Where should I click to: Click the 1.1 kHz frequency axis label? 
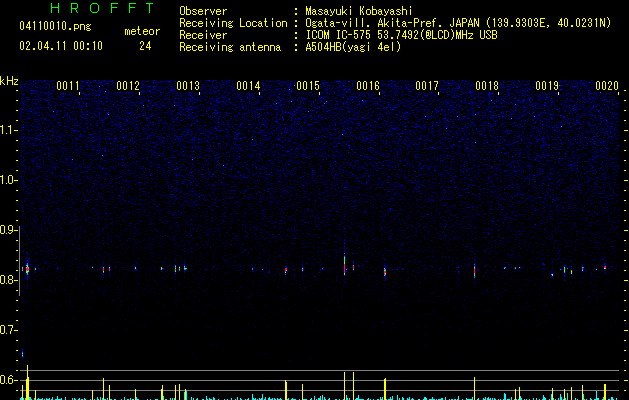click(8, 130)
